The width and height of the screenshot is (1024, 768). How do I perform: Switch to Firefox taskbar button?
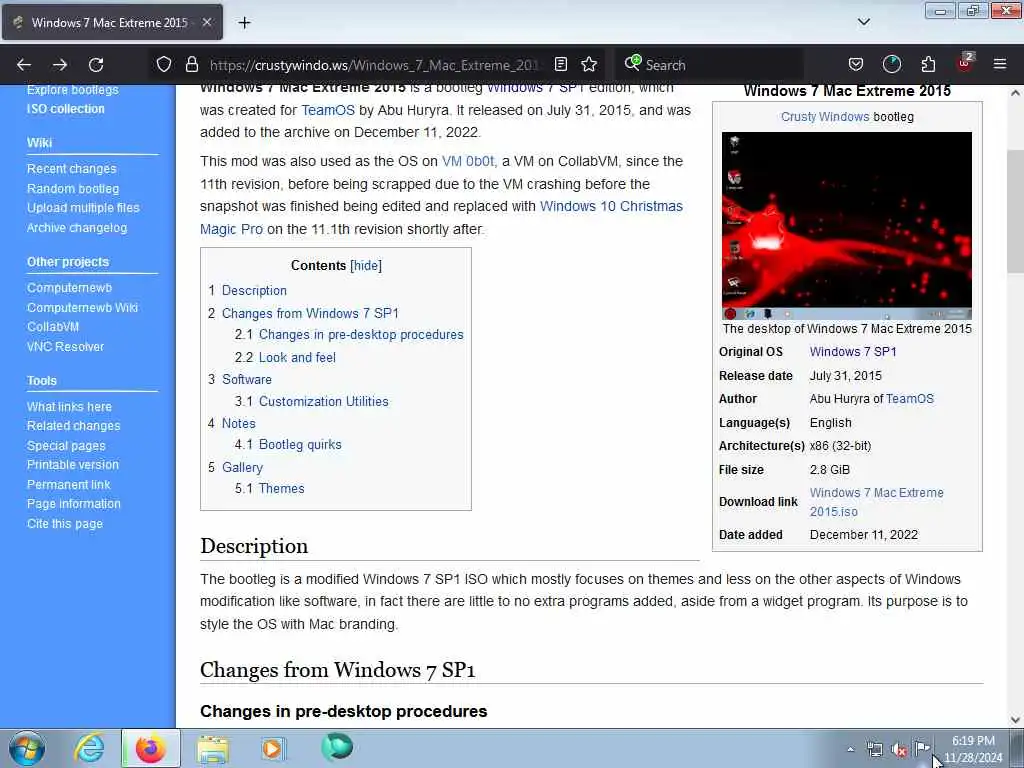coord(150,748)
